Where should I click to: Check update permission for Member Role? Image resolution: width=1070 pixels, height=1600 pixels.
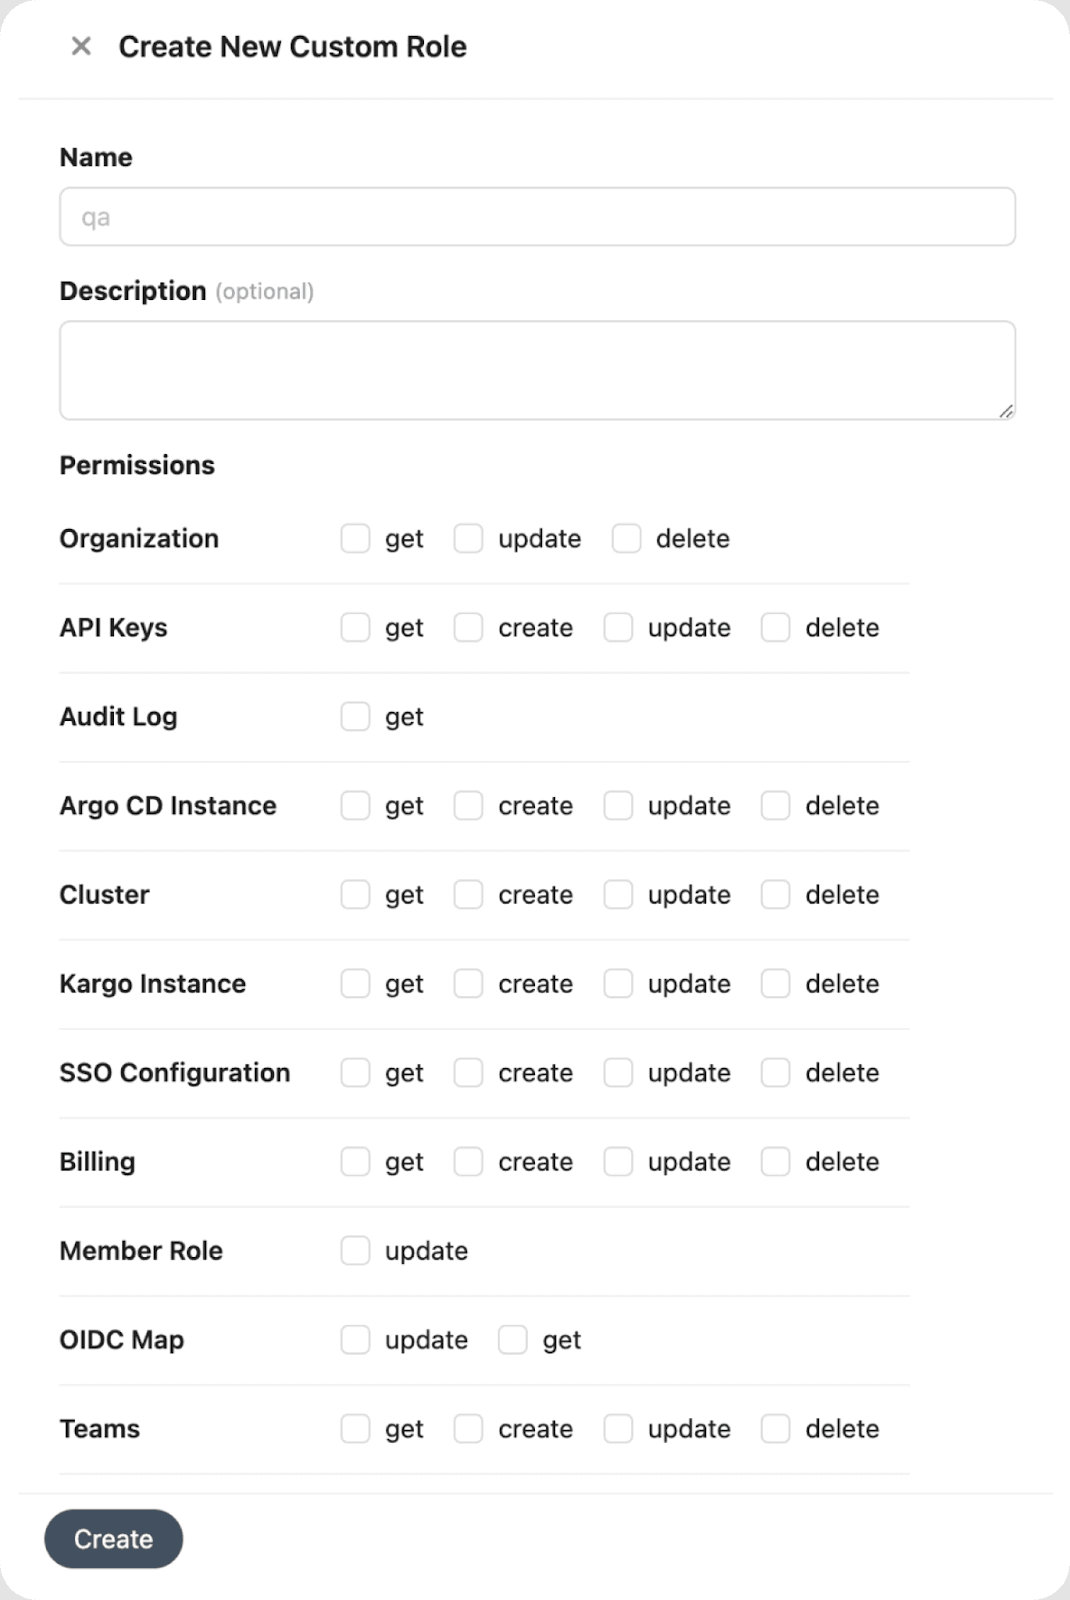355,1250
